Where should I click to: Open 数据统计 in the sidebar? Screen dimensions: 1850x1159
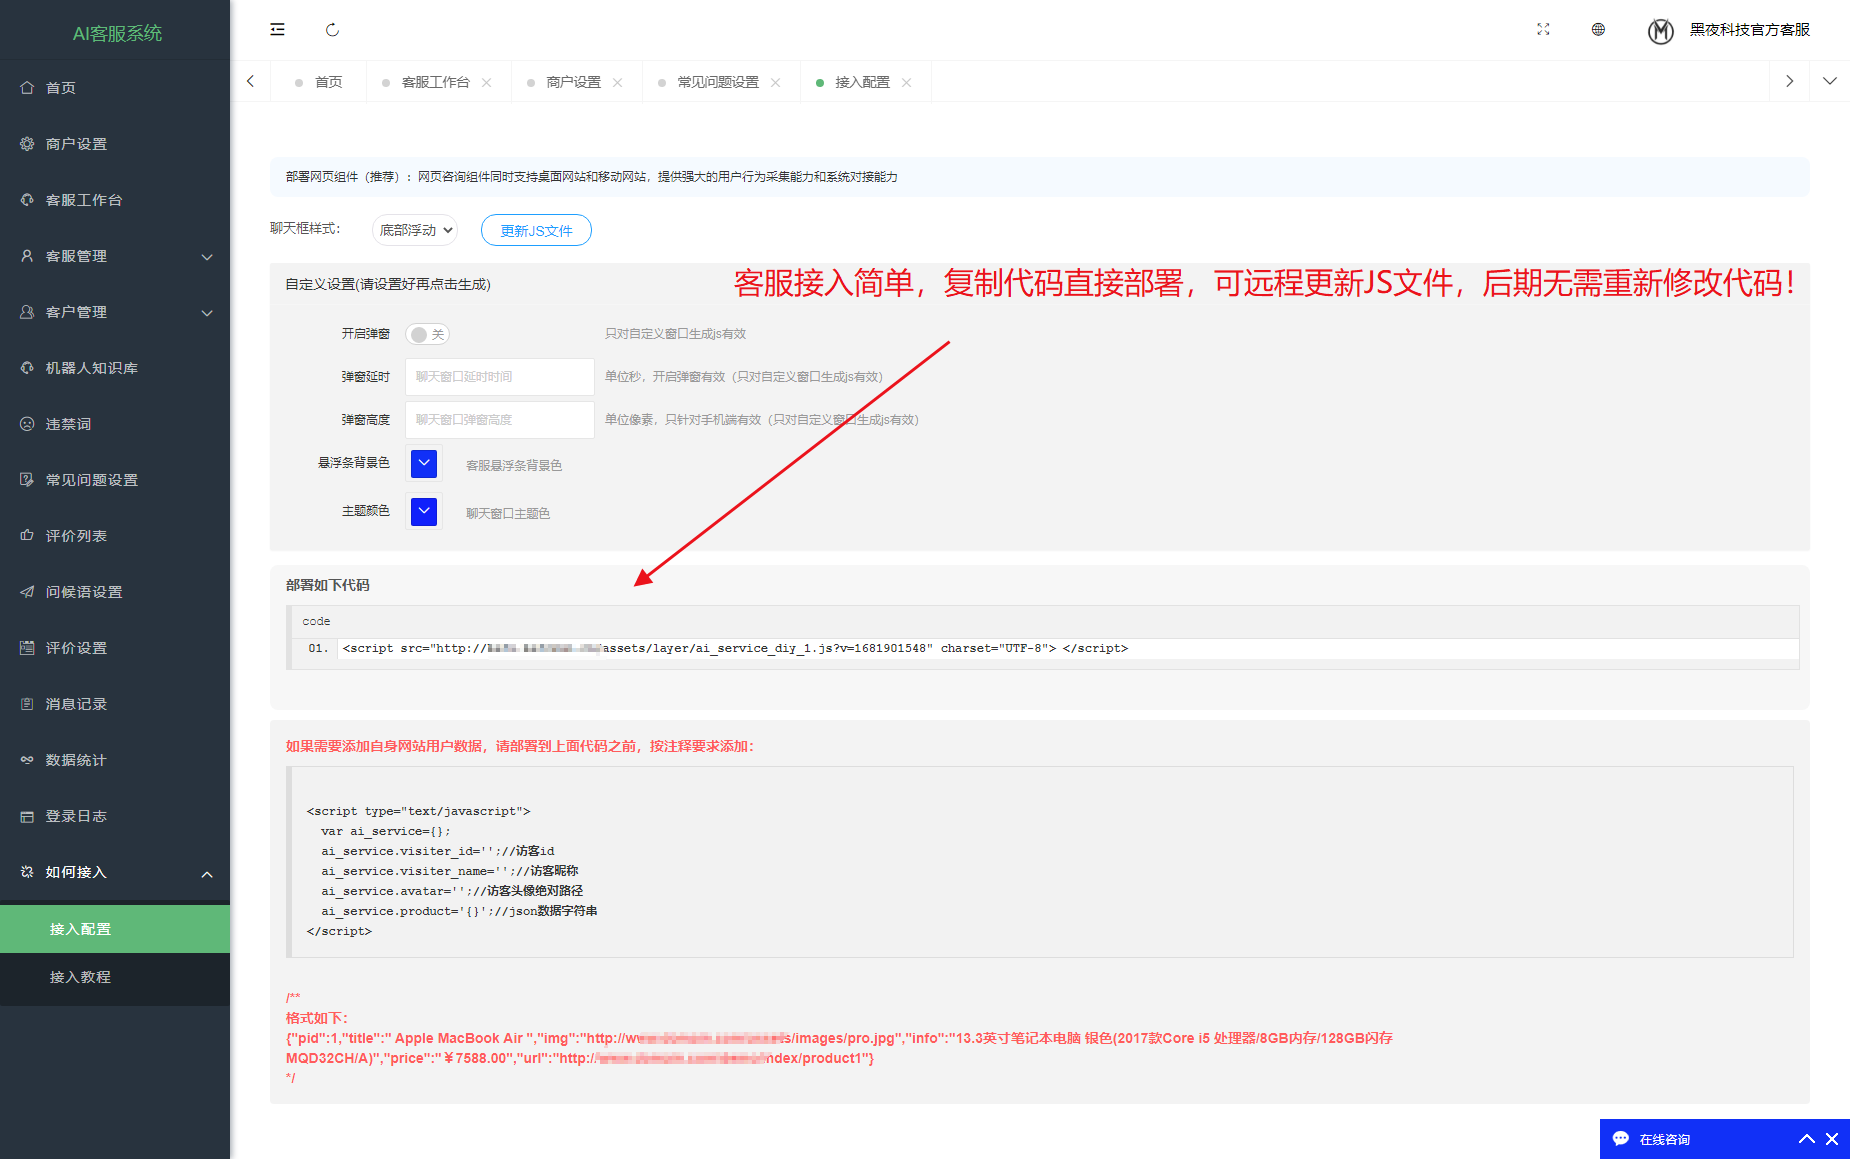115,760
